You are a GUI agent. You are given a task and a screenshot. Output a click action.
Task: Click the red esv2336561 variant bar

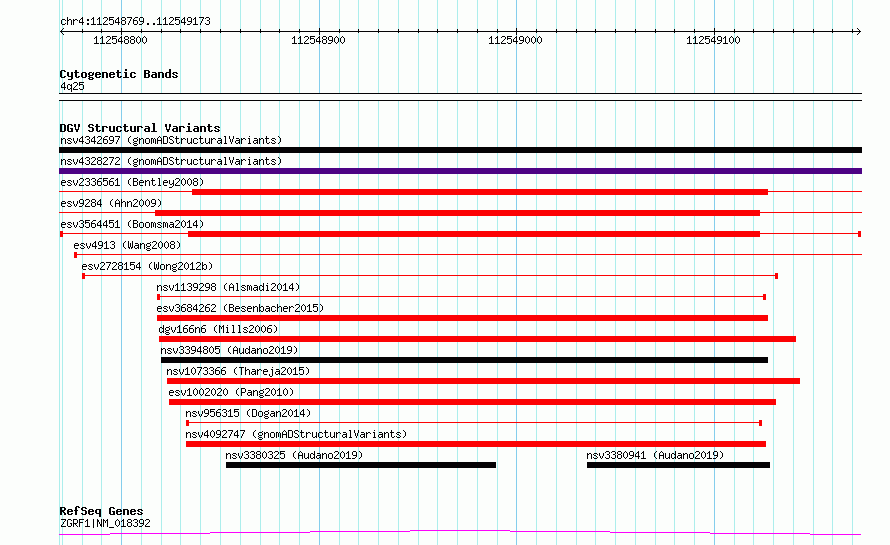click(x=480, y=192)
